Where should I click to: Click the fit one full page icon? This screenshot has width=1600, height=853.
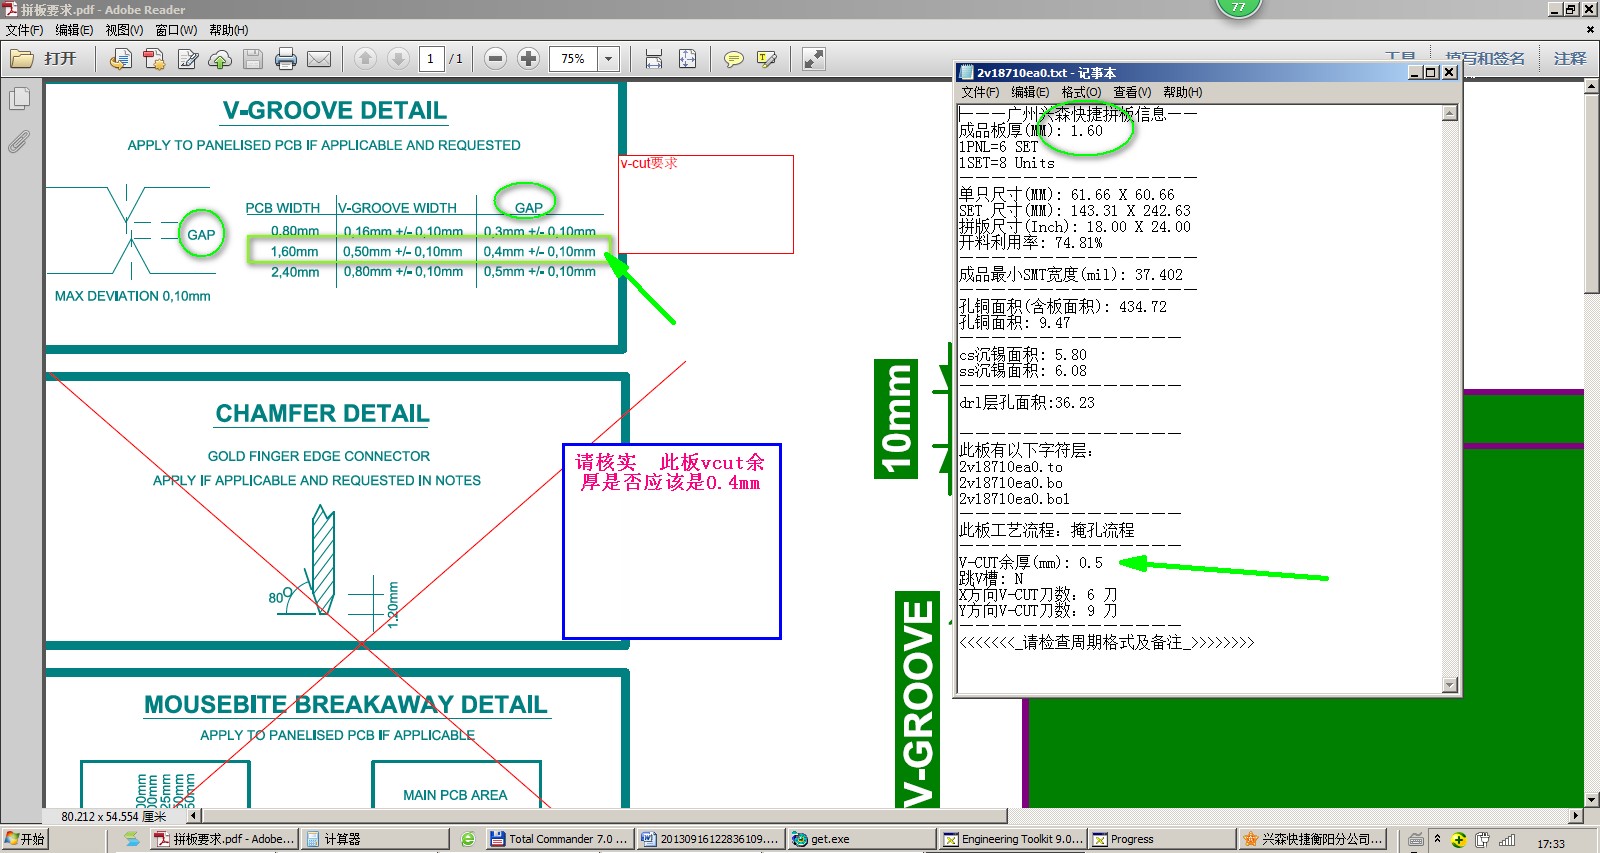[x=687, y=59]
